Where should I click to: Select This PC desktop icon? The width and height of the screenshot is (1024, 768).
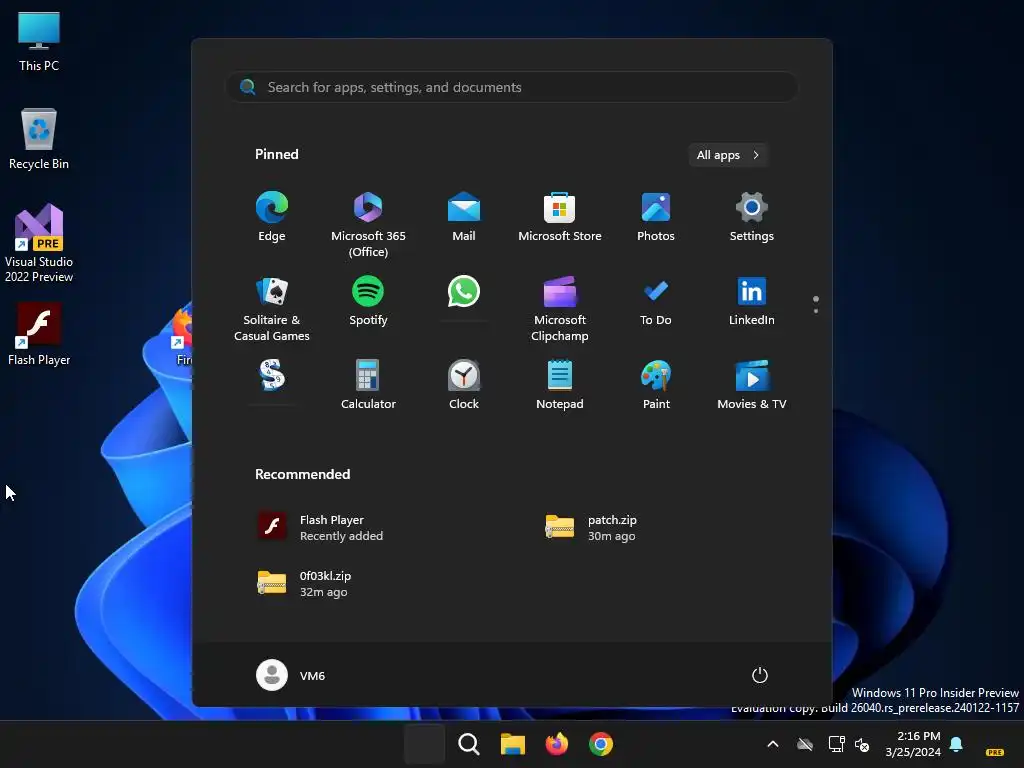[39, 42]
